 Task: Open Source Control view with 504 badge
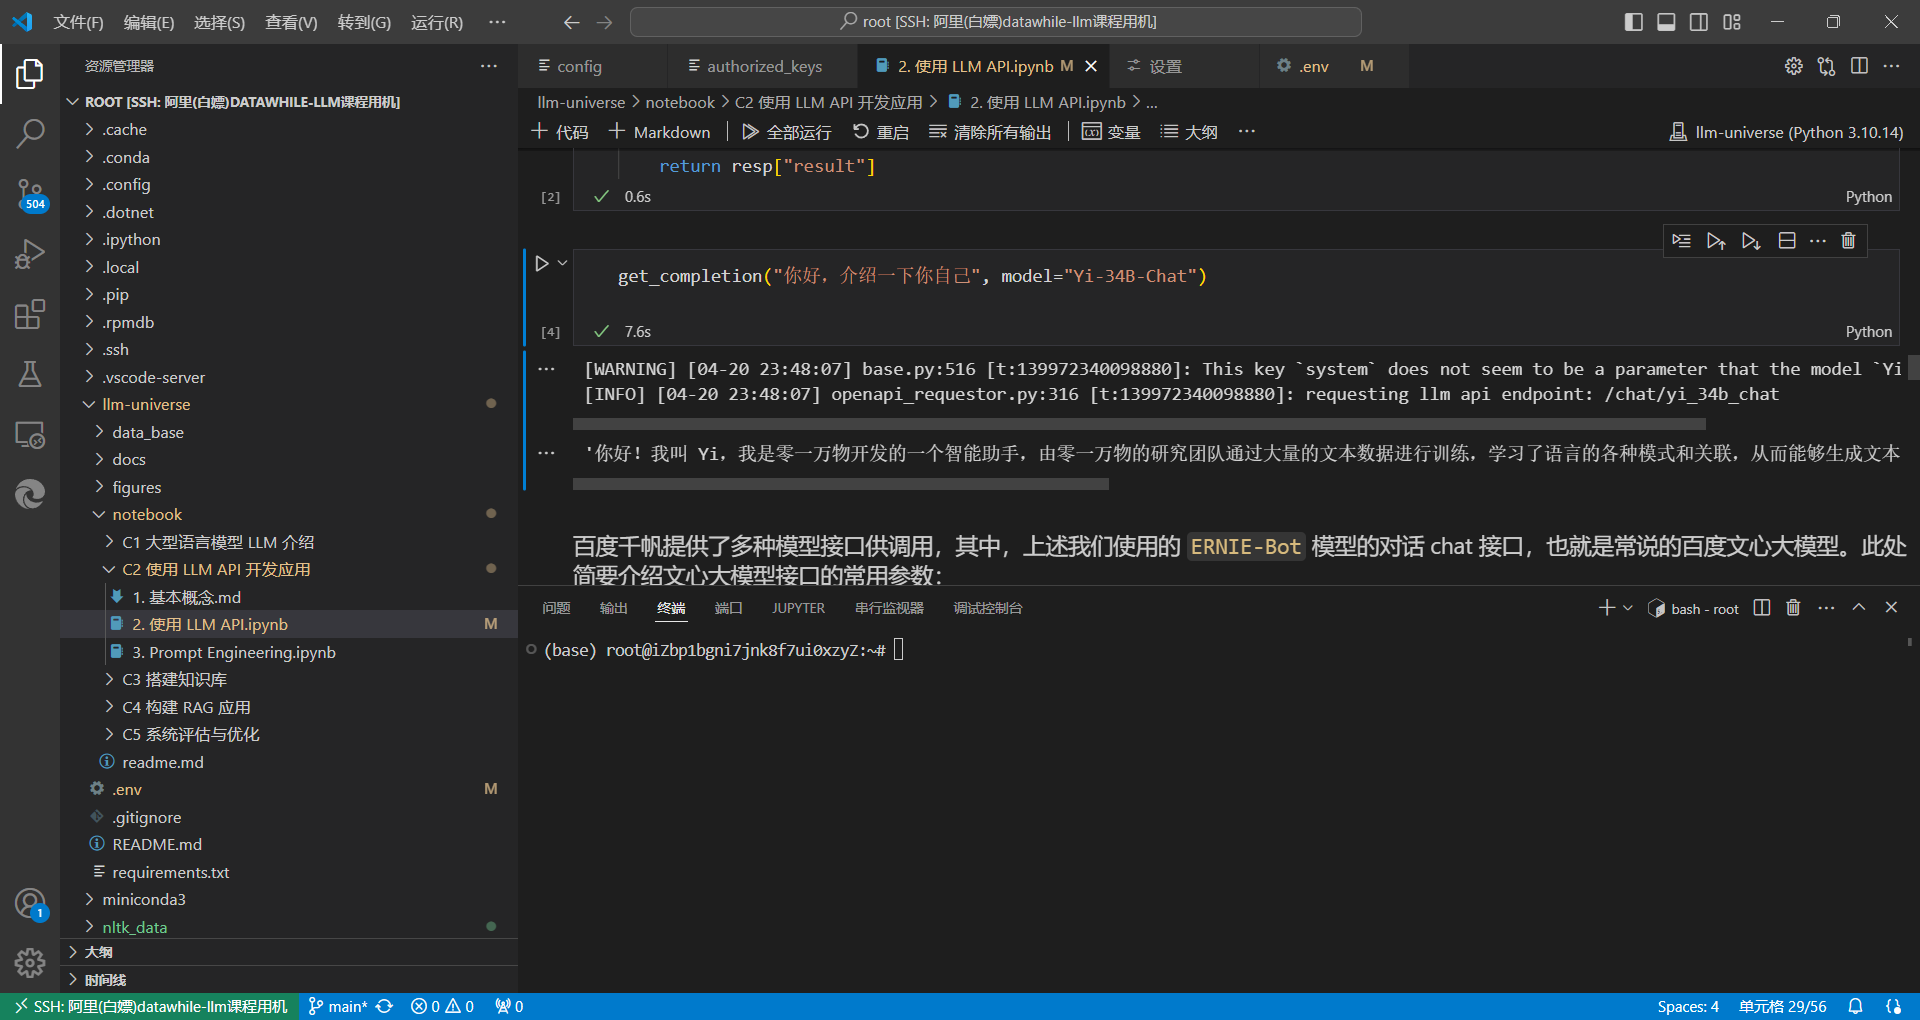[x=30, y=193]
